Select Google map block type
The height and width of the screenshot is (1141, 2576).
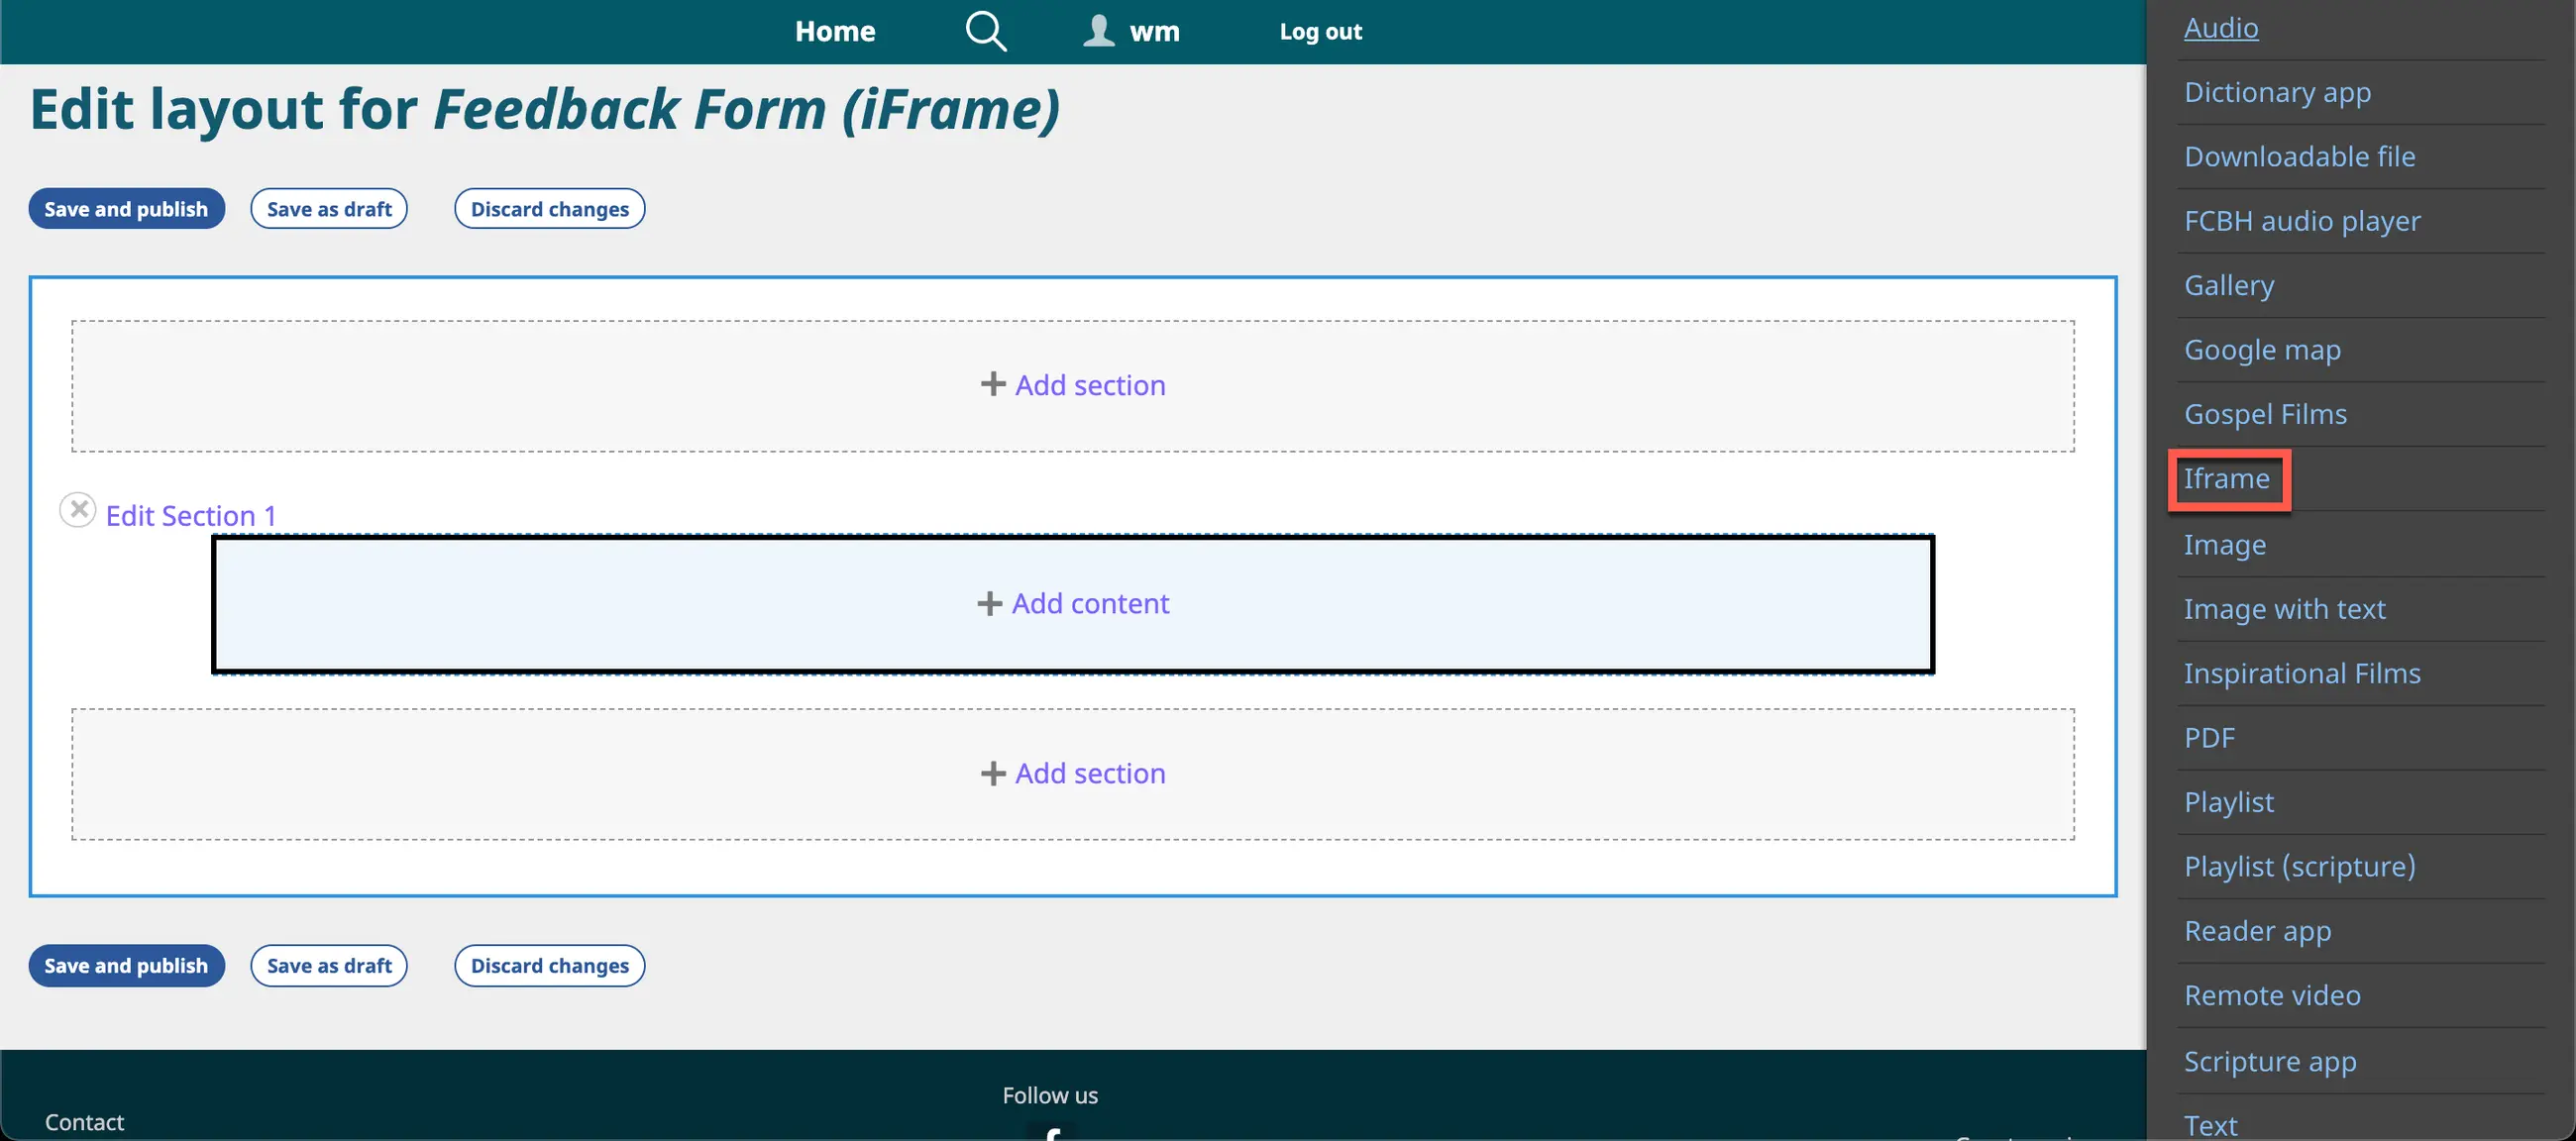[2262, 350]
